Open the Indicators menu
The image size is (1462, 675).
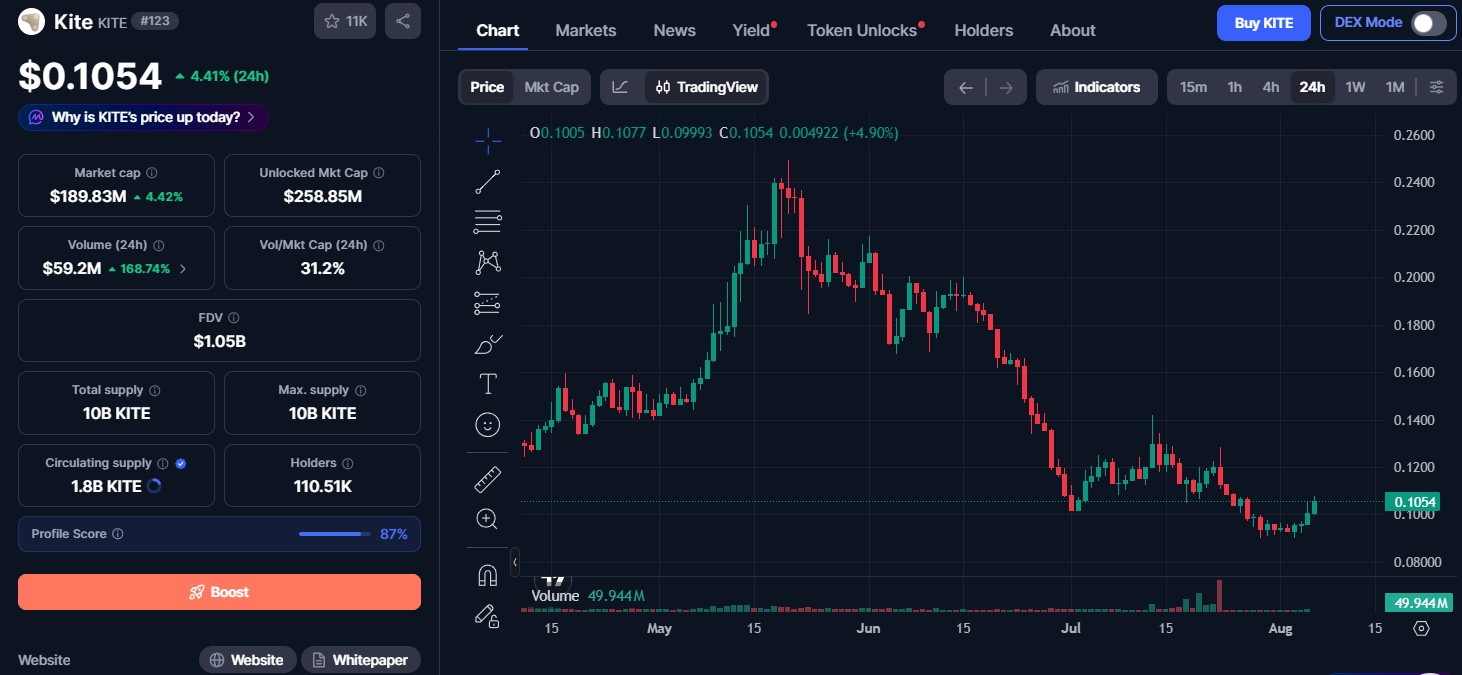click(1097, 87)
